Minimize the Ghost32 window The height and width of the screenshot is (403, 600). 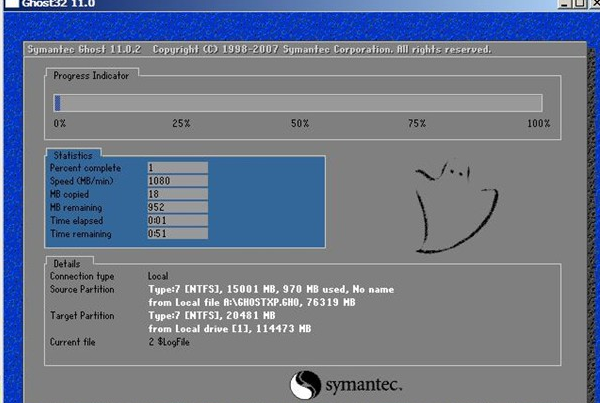(x=565, y=3)
